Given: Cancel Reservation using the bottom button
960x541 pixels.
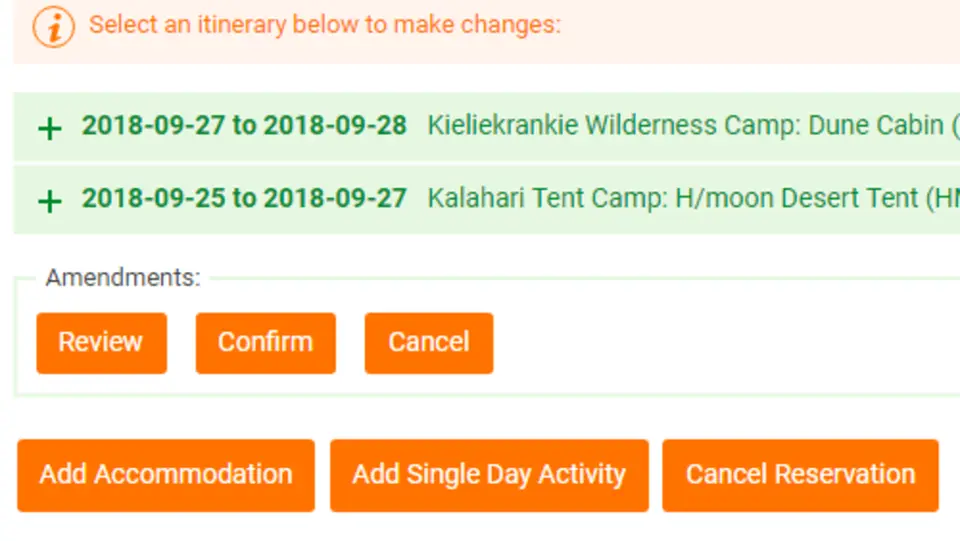Looking at the screenshot, I should click(800, 476).
